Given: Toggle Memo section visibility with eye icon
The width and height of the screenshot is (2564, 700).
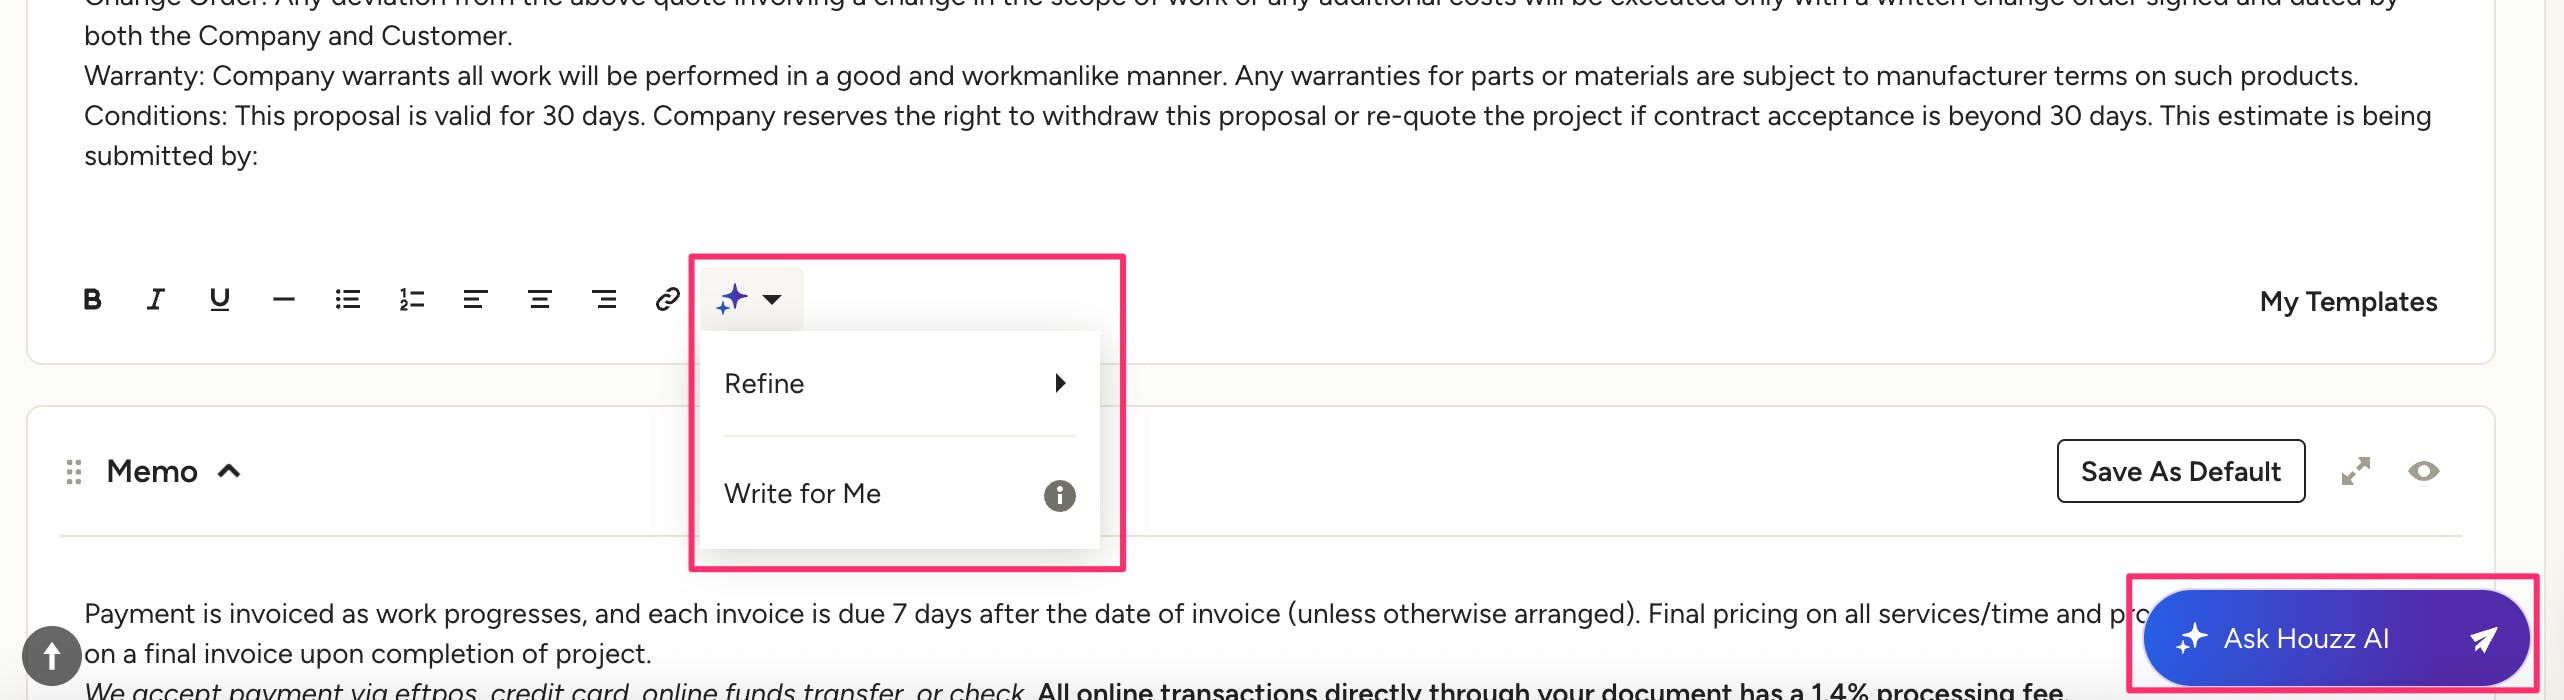Looking at the screenshot, I should 2423,471.
